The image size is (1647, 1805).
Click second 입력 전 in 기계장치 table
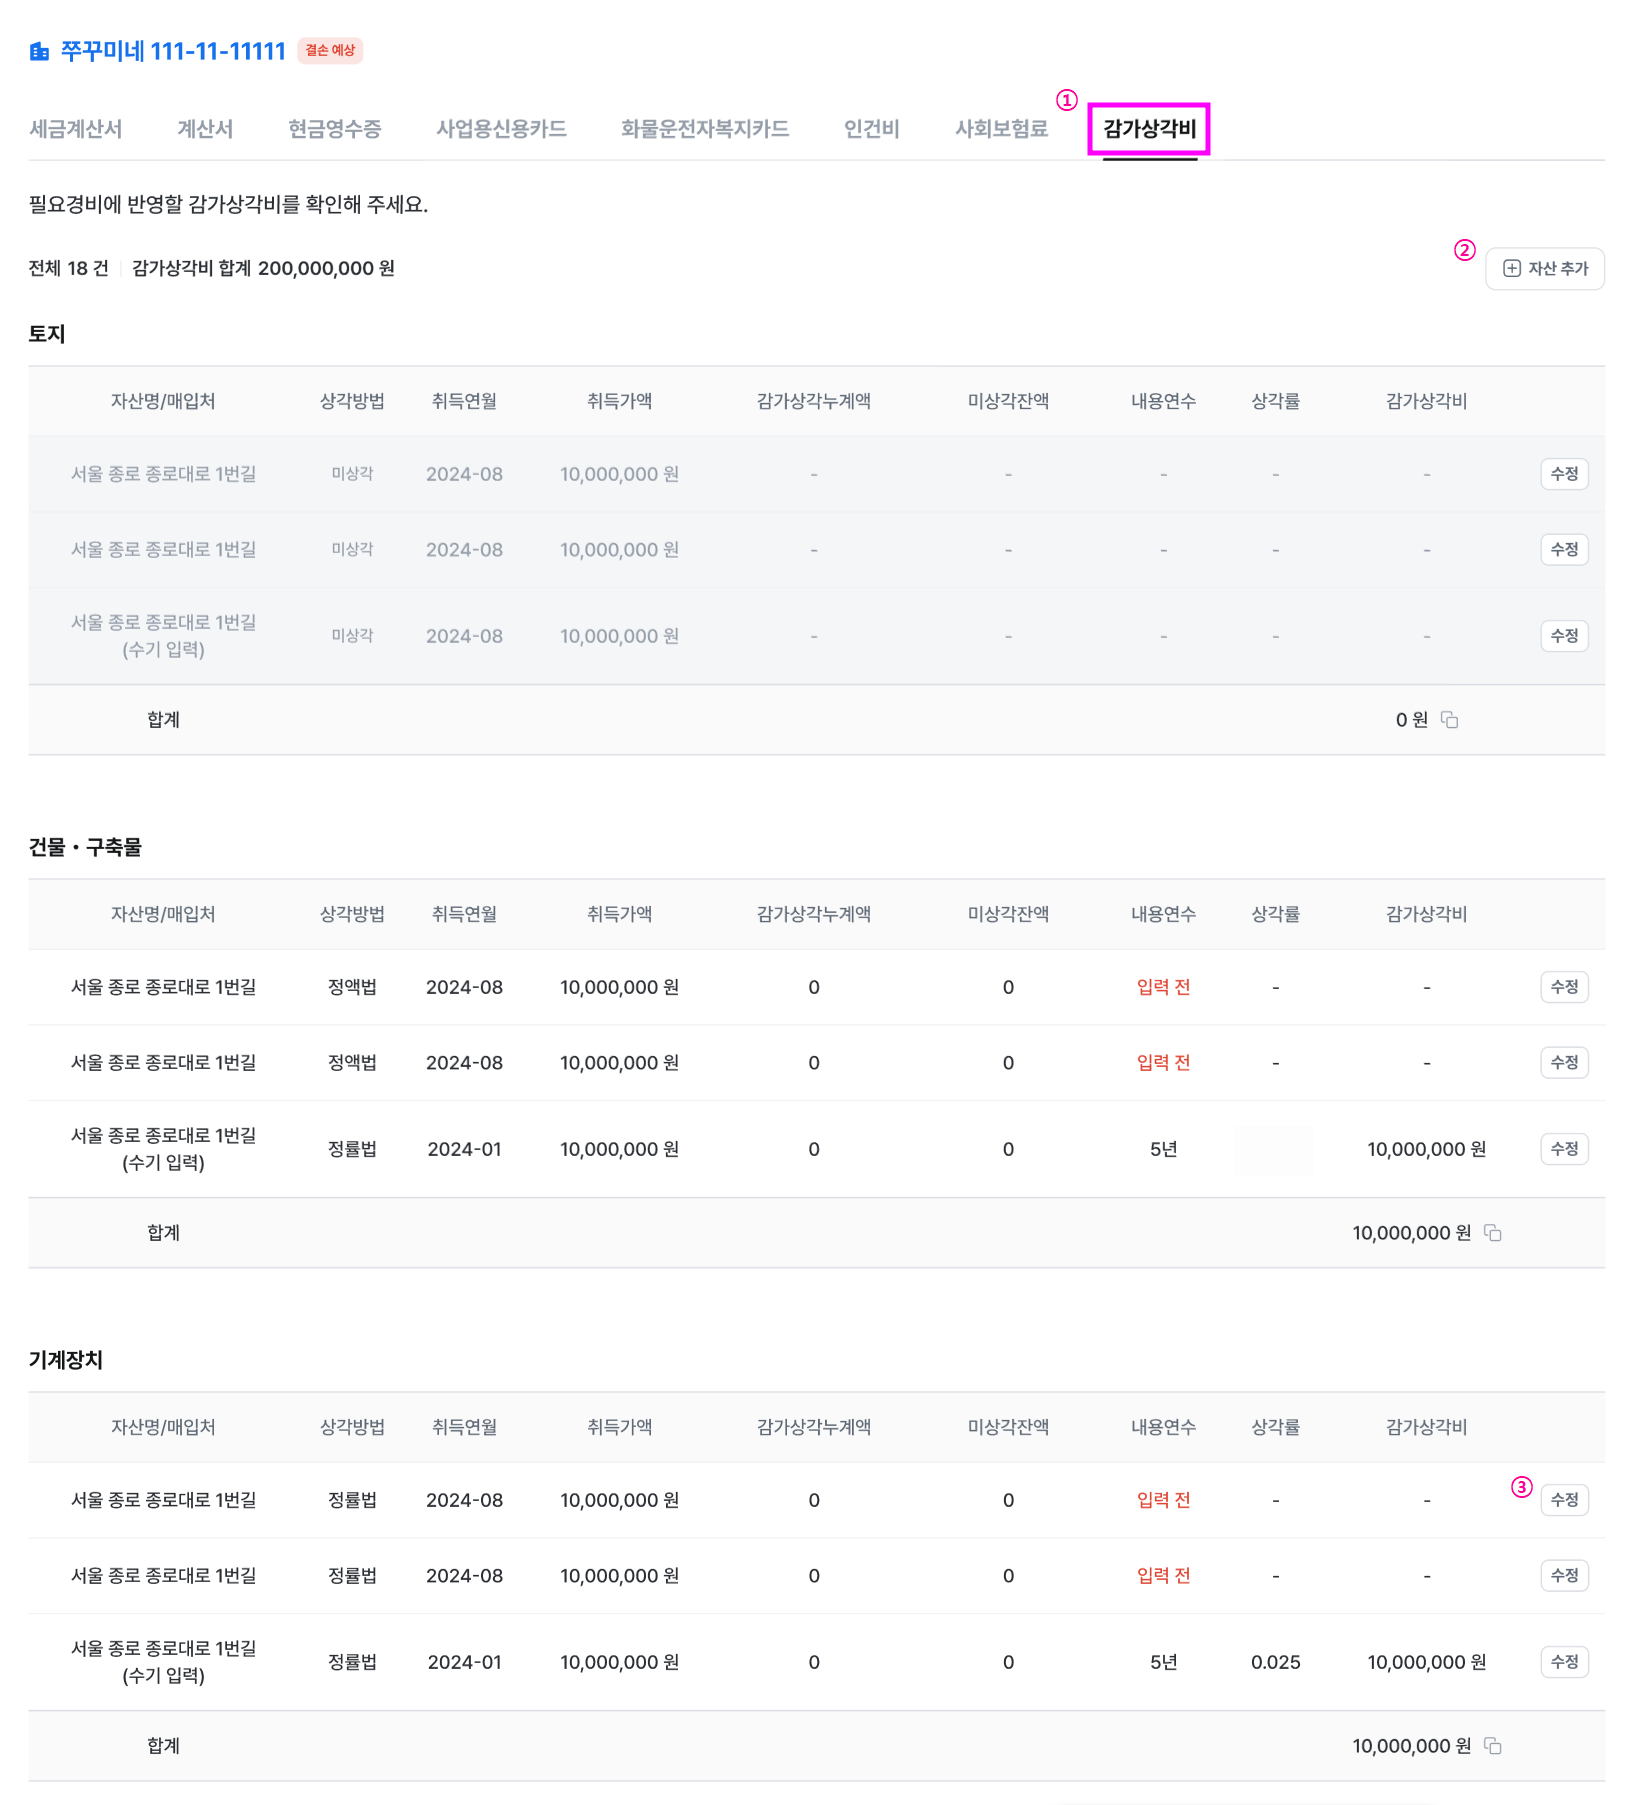(1163, 1576)
